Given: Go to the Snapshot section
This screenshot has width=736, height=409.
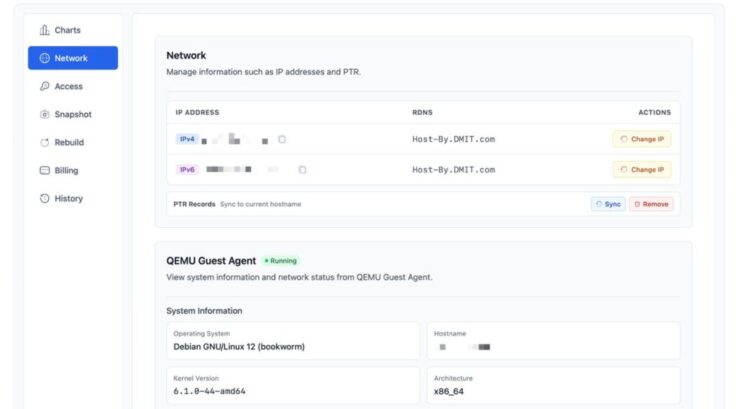Looking at the screenshot, I should point(73,114).
